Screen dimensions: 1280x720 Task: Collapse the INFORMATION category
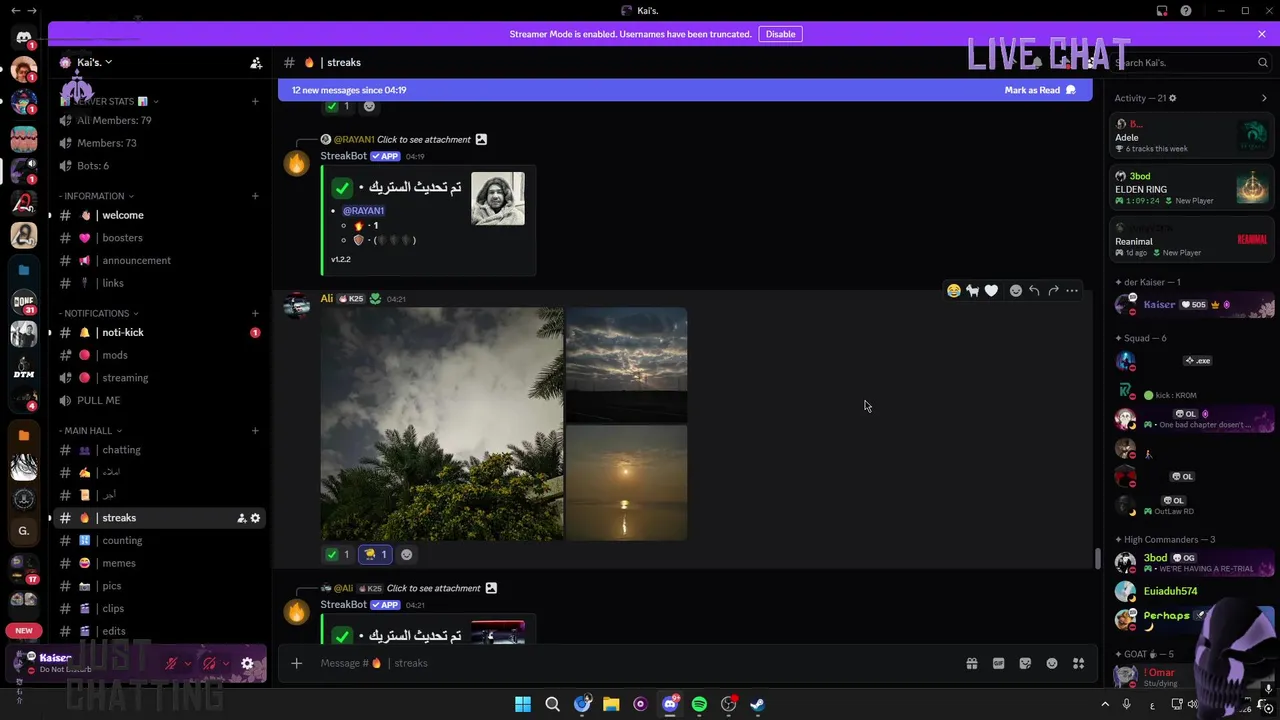[96, 196]
